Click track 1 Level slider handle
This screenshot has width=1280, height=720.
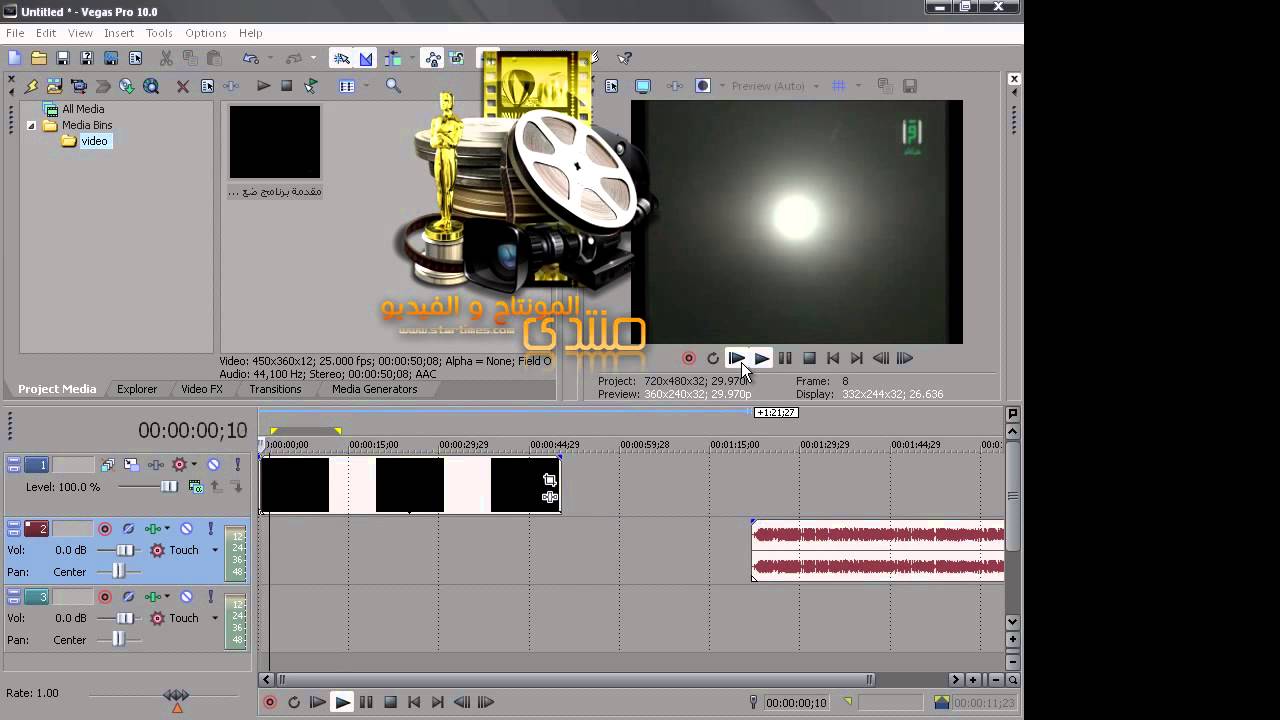click(x=169, y=487)
